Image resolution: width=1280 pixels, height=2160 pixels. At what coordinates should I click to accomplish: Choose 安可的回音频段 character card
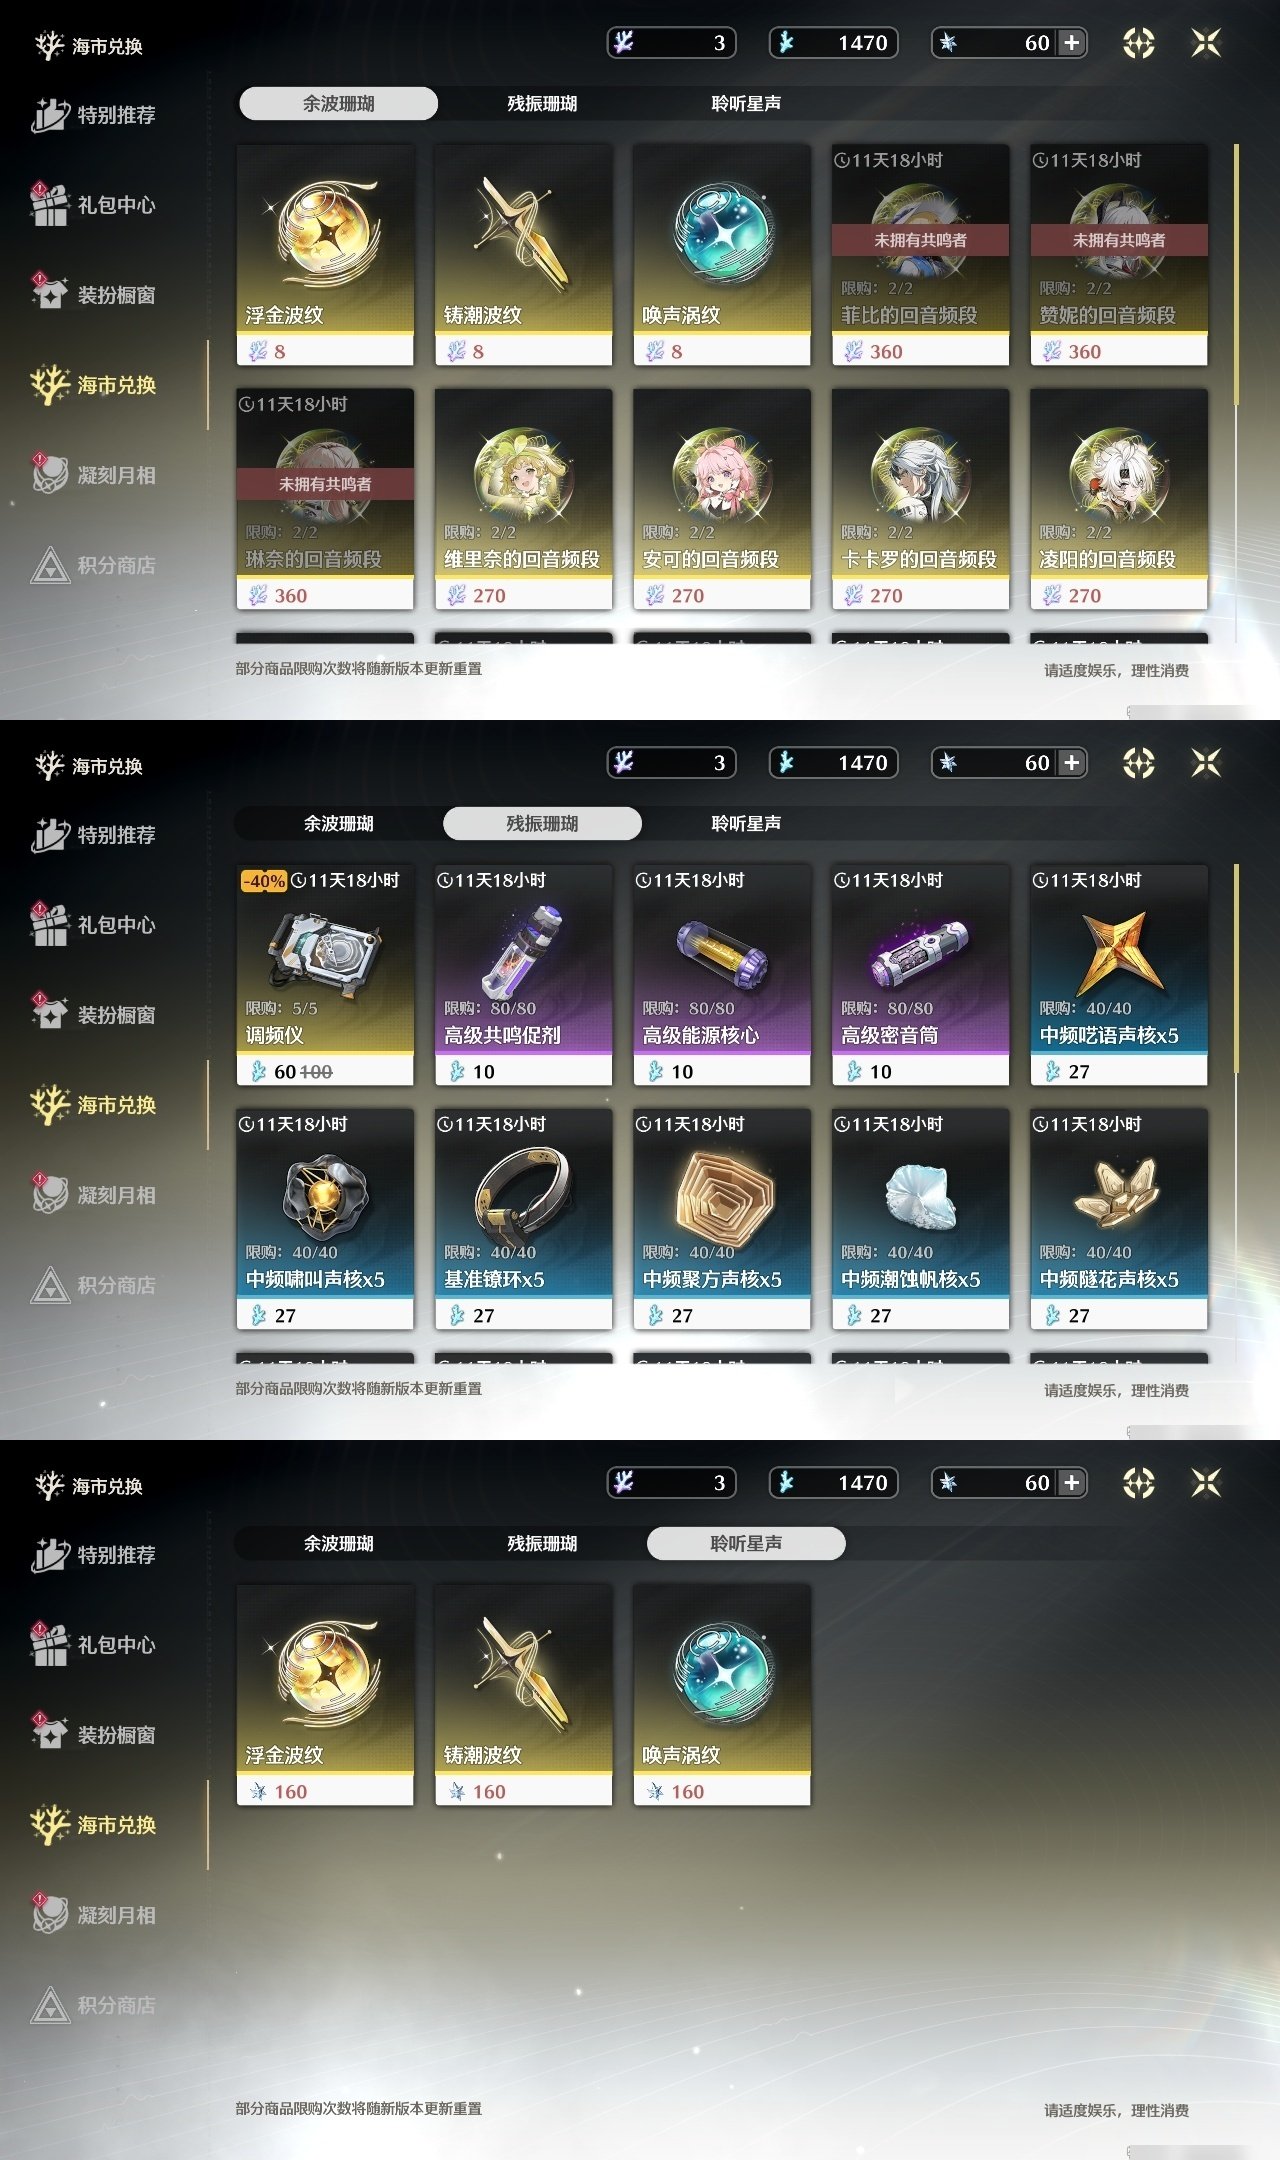[x=722, y=499]
